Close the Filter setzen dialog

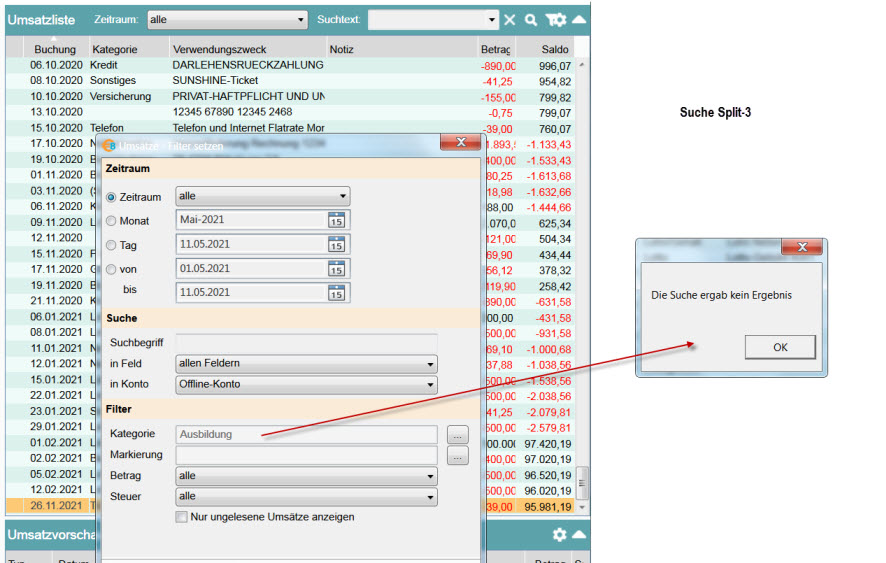click(x=461, y=142)
